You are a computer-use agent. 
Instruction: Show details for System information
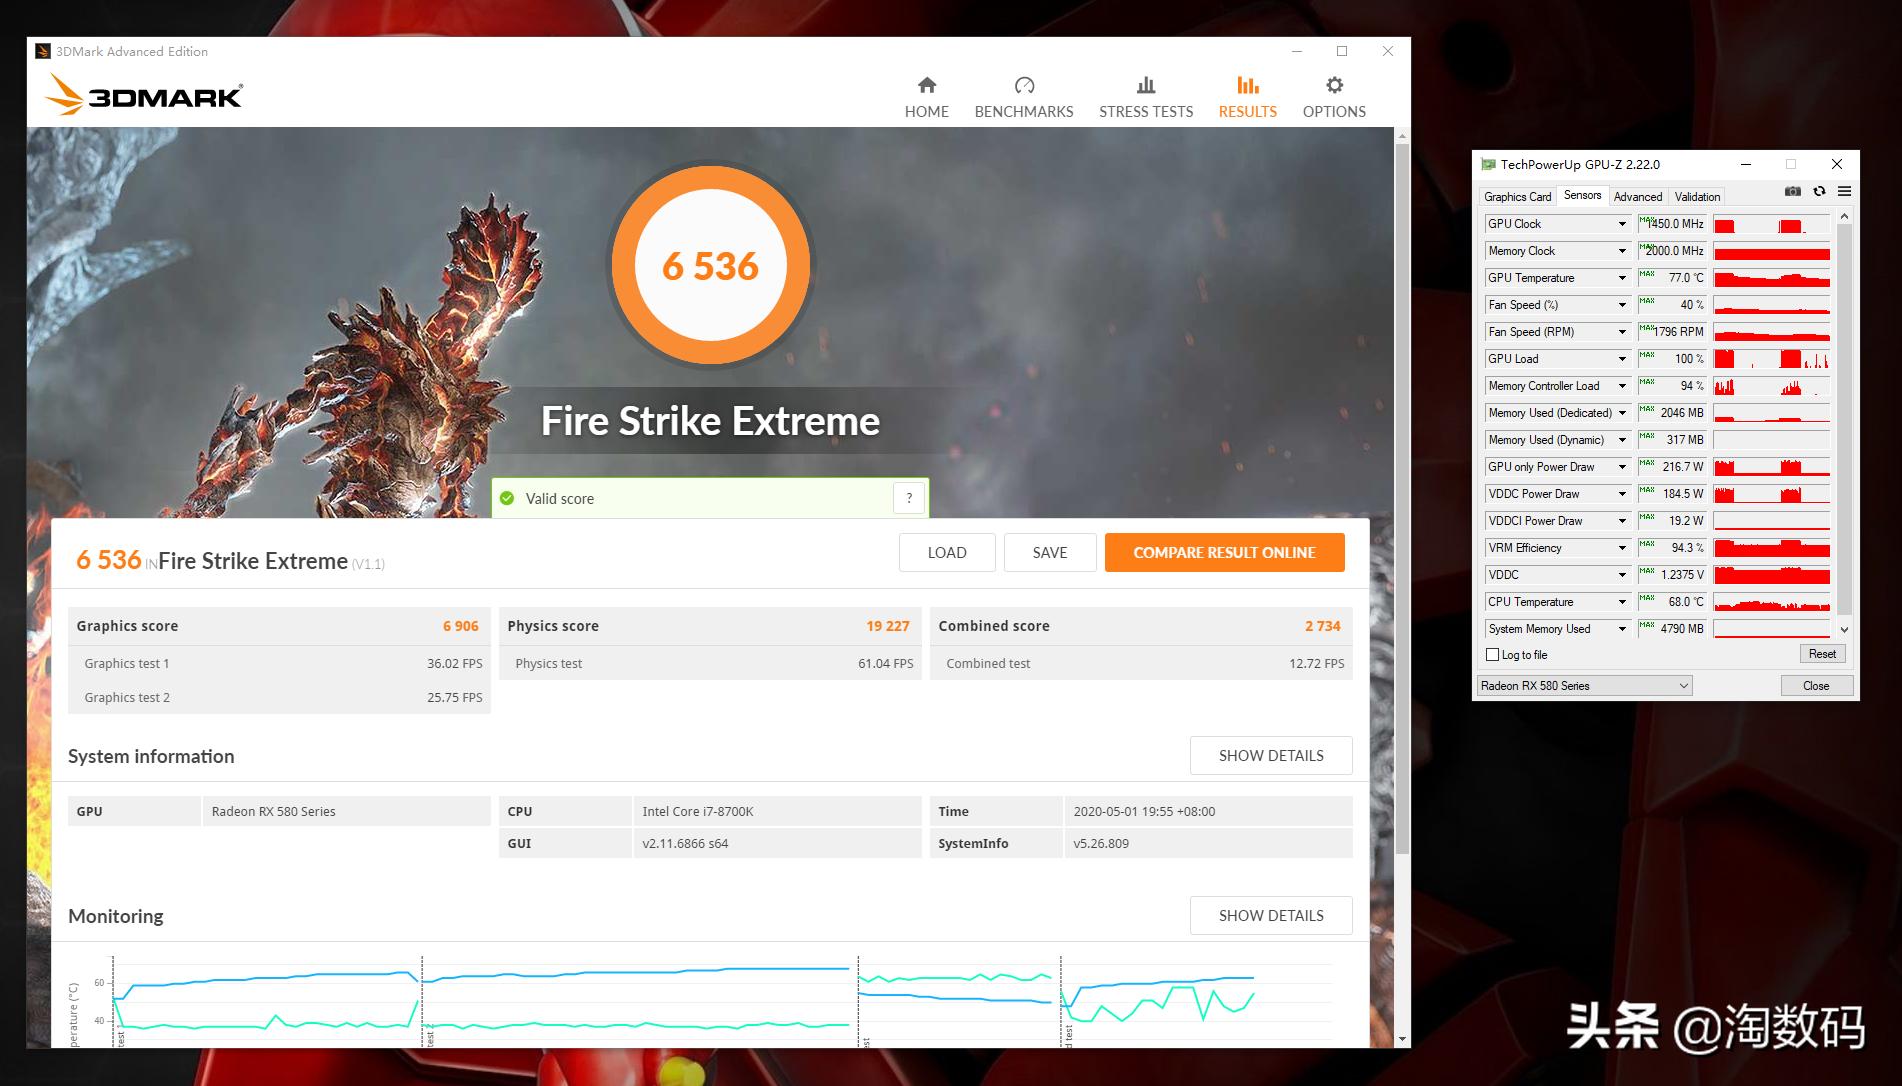coord(1271,756)
